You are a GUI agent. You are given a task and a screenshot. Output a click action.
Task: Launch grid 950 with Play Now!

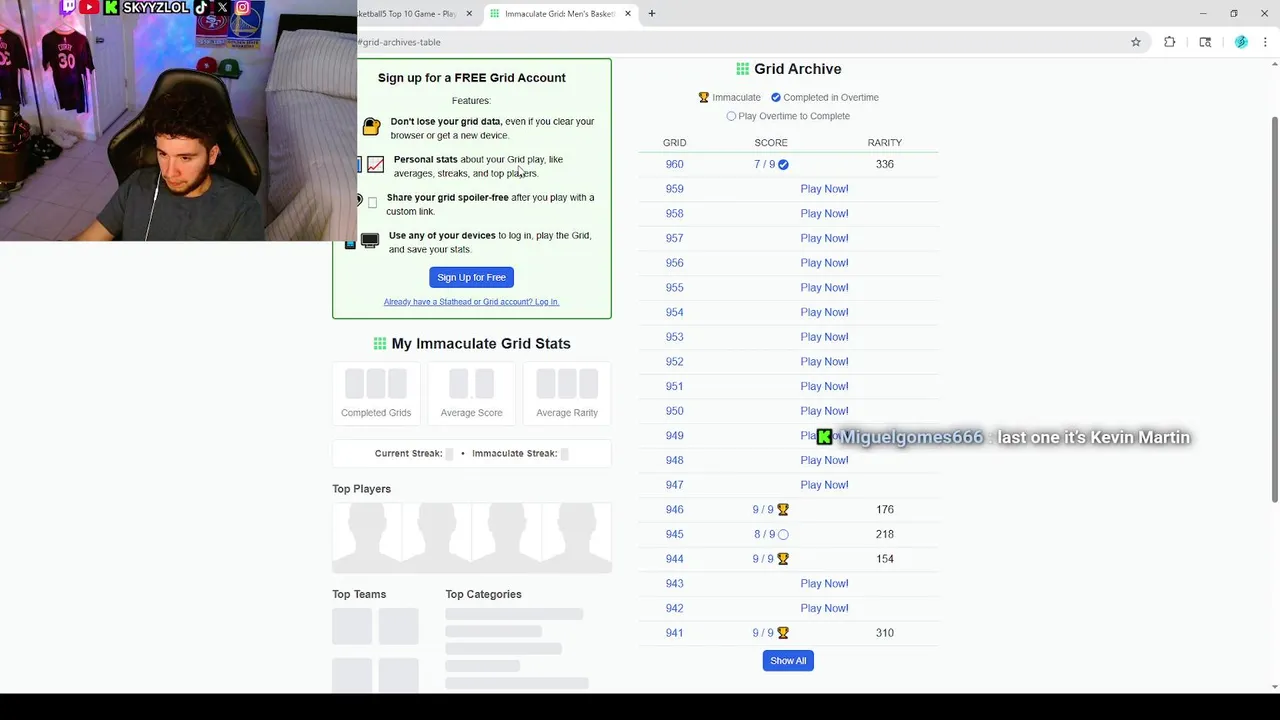click(x=824, y=411)
